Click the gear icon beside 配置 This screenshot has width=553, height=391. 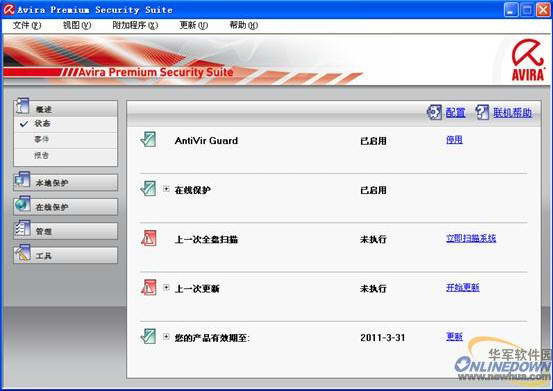pyautogui.click(x=434, y=112)
